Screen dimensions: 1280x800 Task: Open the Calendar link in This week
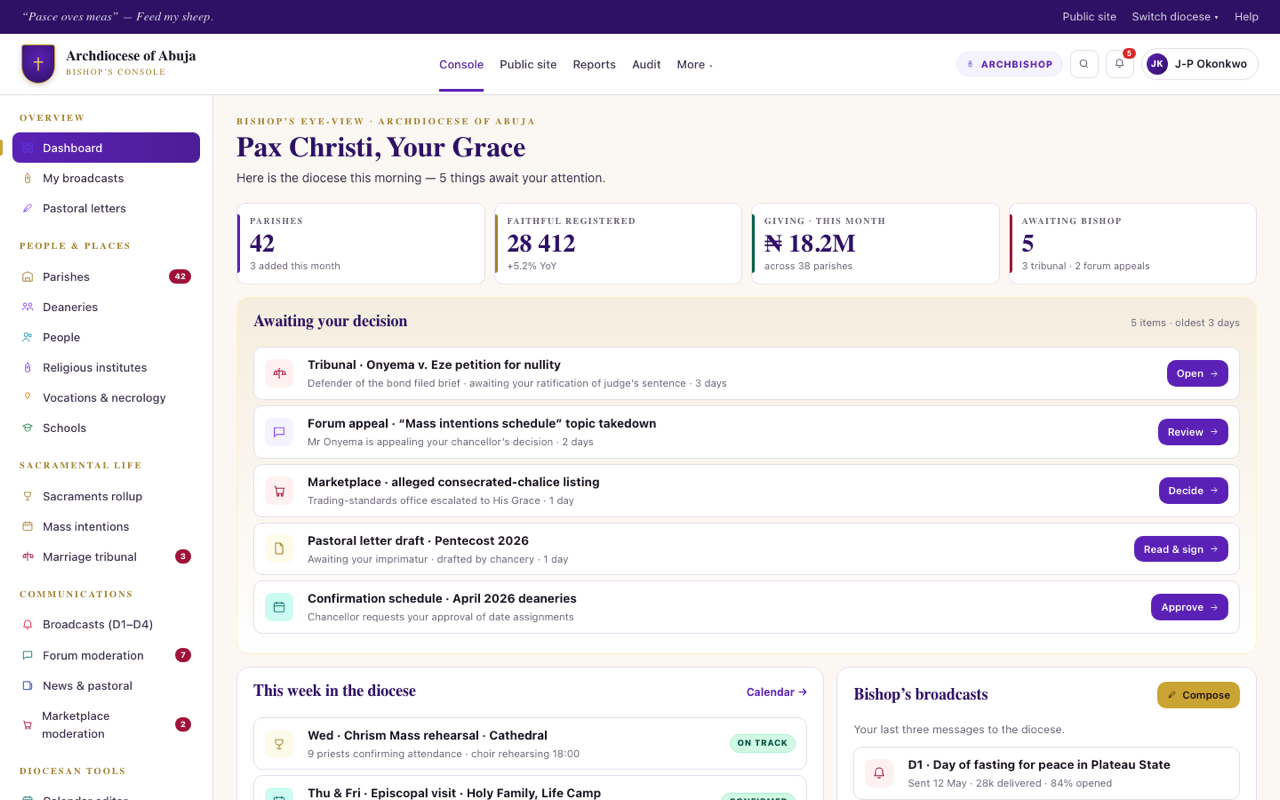click(x=776, y=692)
